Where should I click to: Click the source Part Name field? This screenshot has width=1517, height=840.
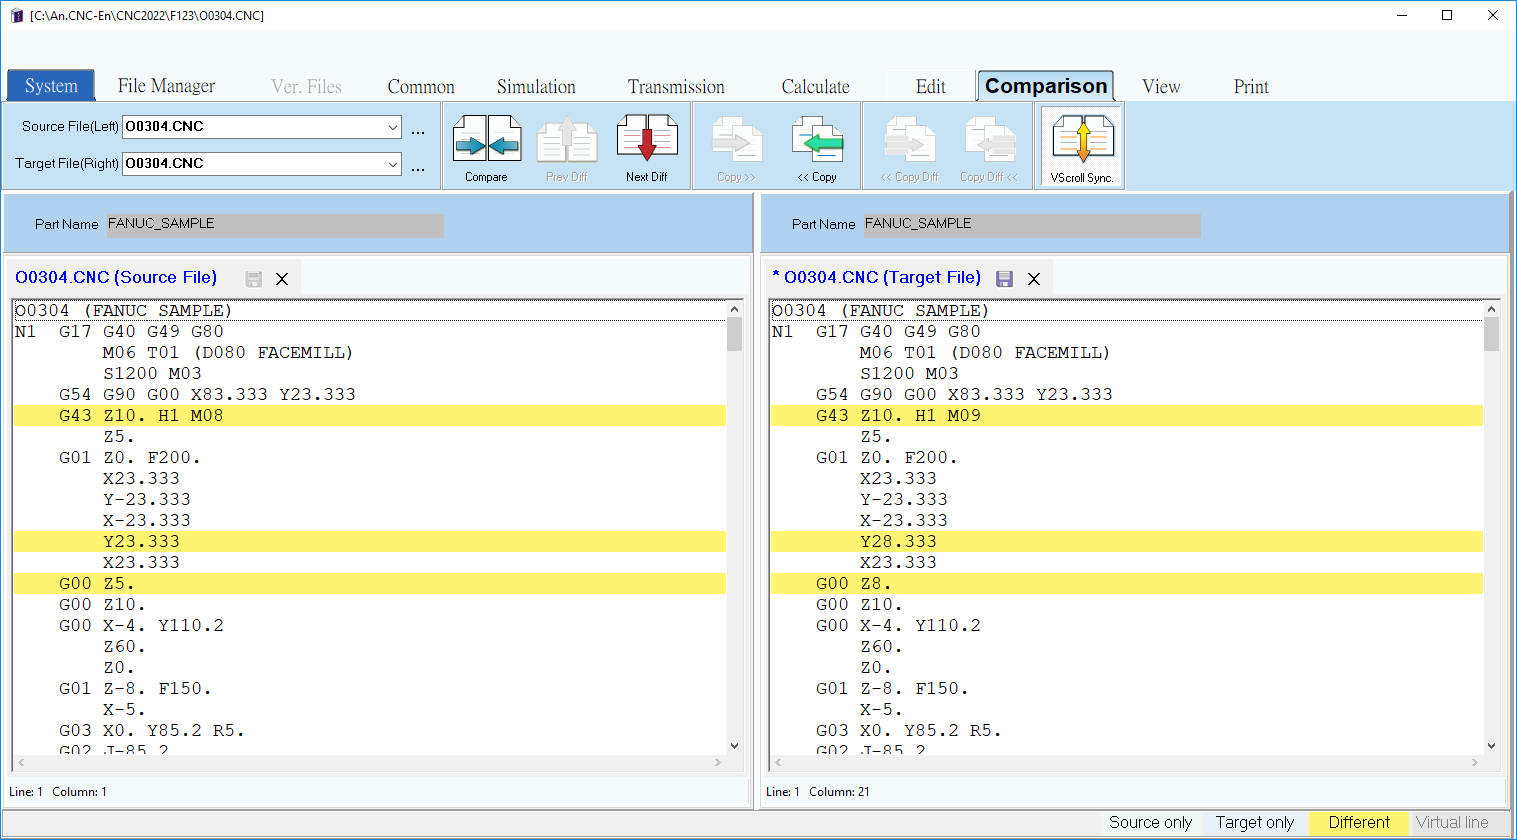[x=275, y=224]
